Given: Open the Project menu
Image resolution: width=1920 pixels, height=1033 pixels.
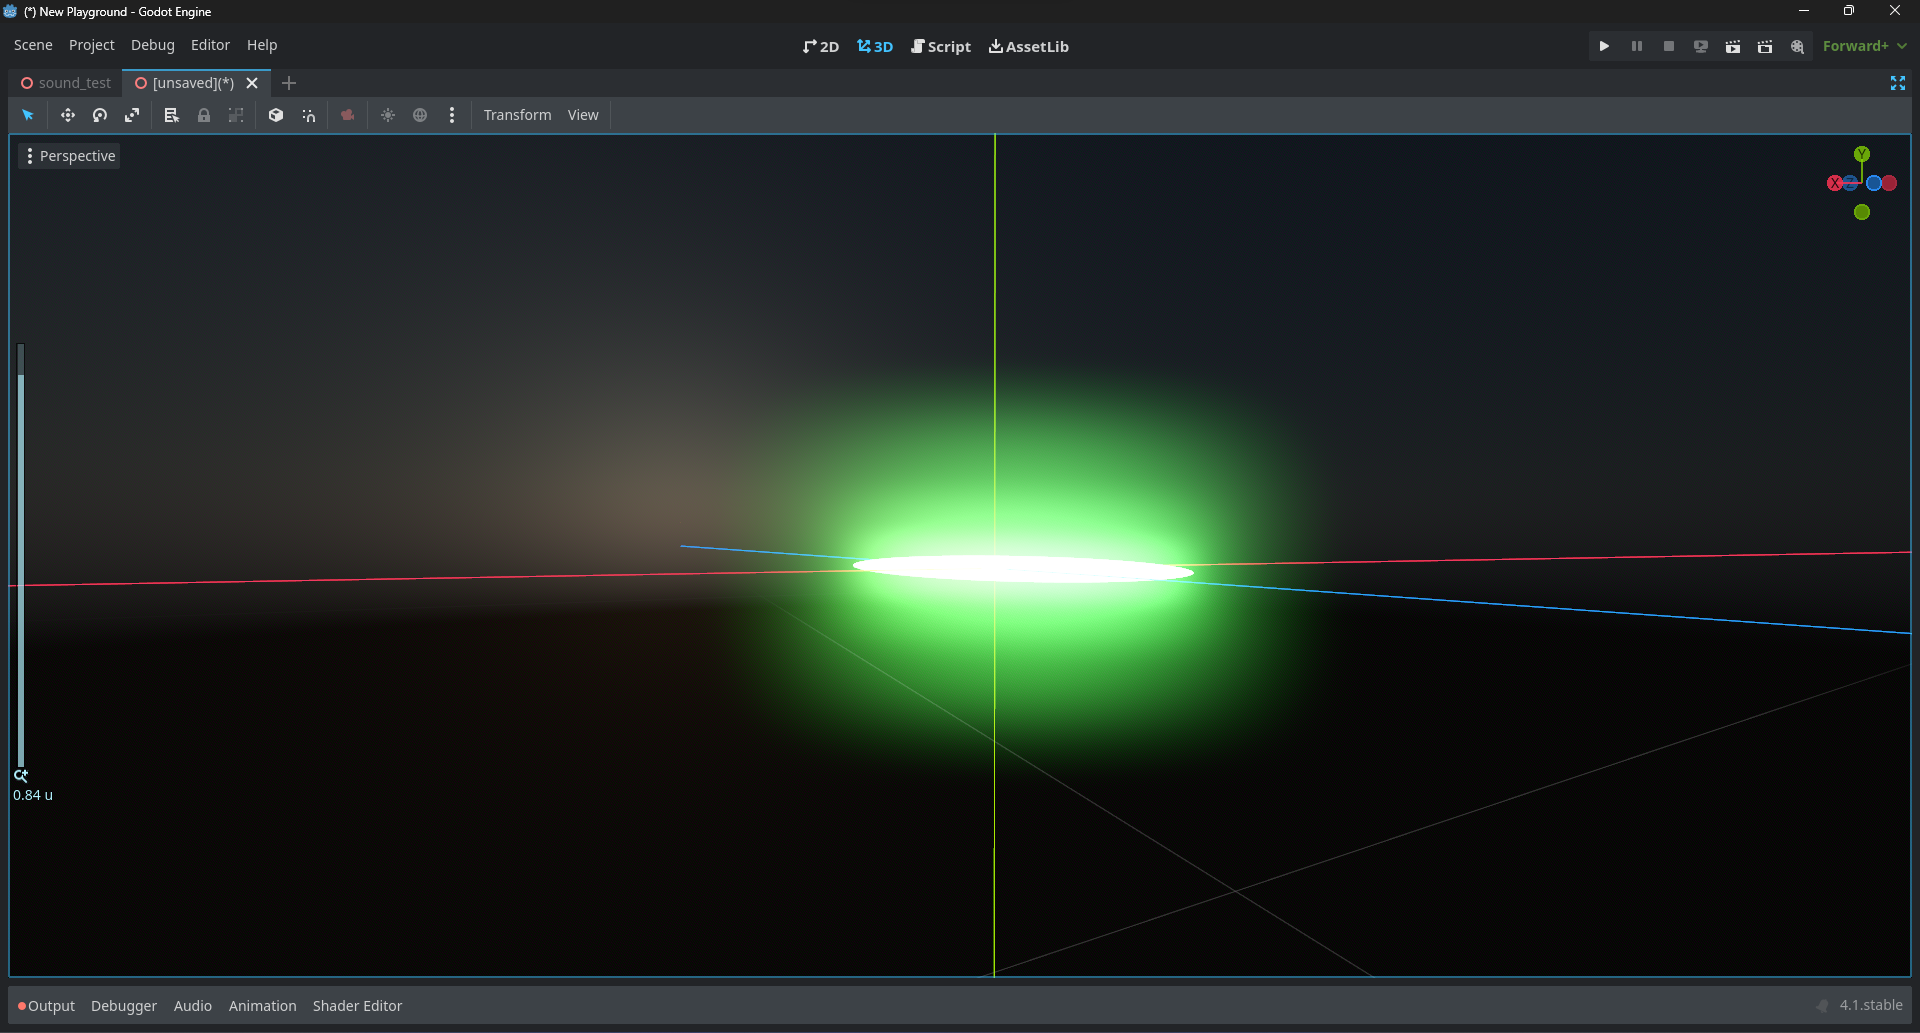Looking at the screenshot, I should coord(91,45).
